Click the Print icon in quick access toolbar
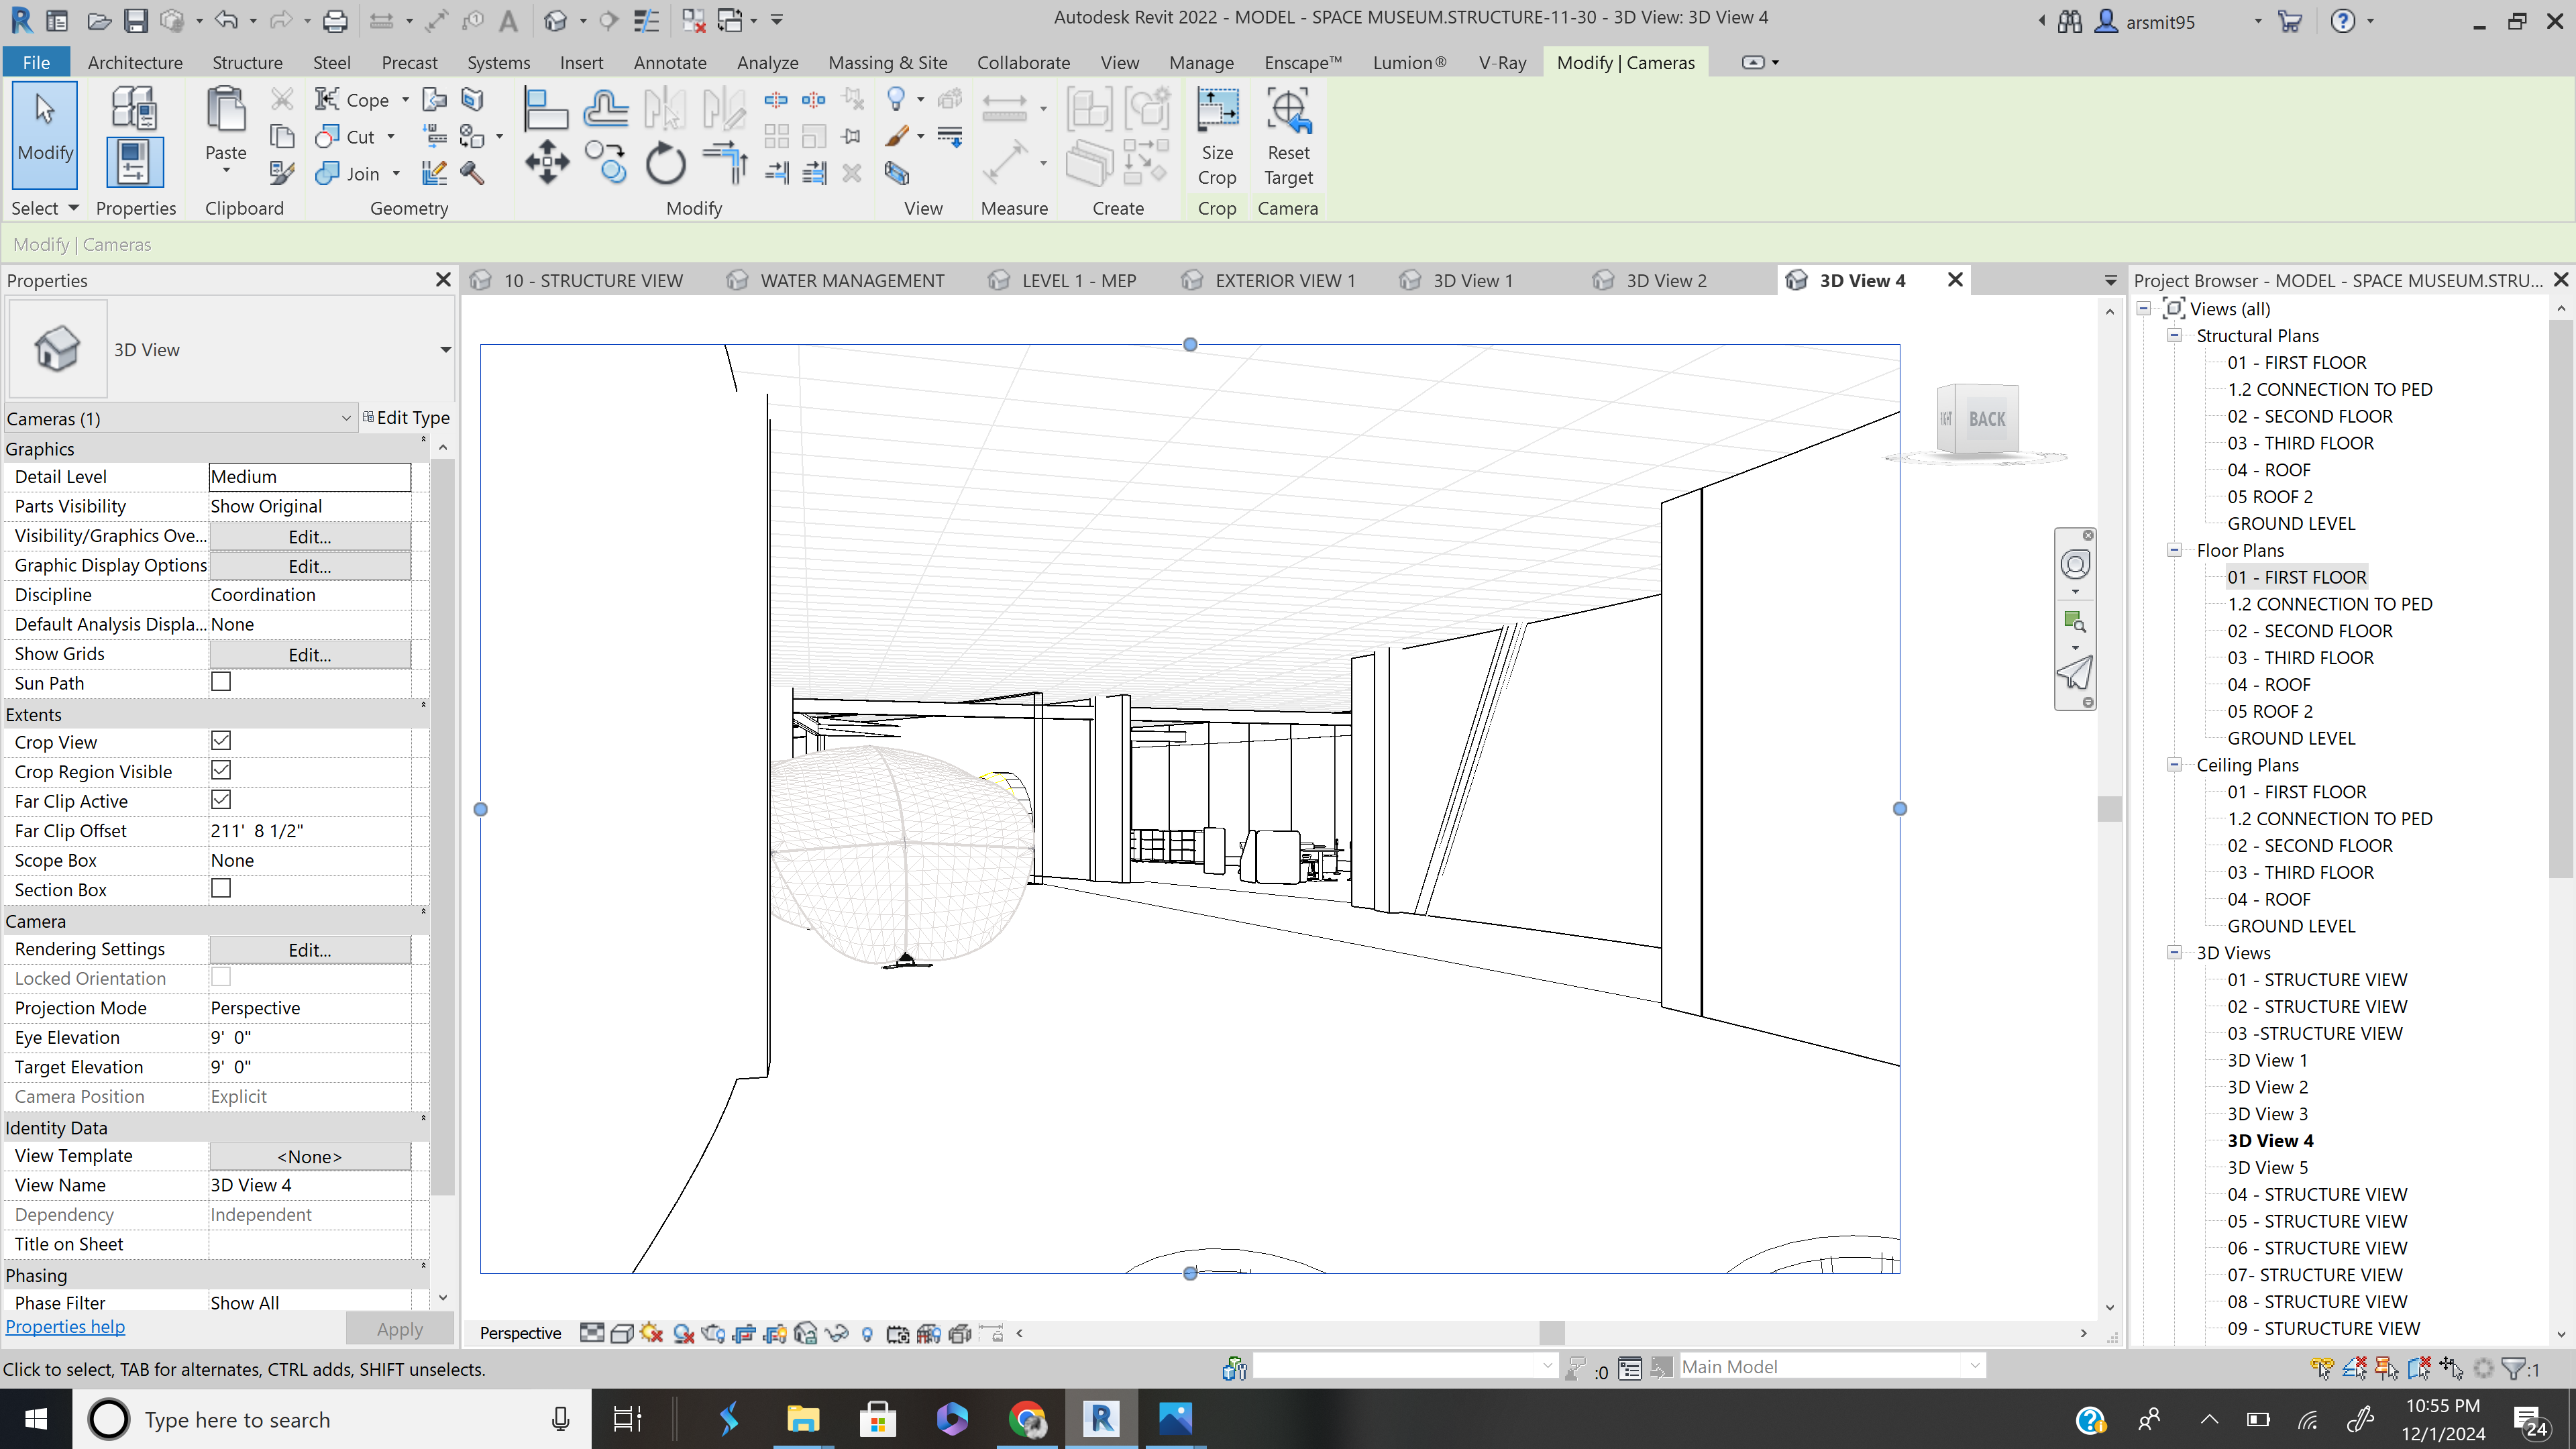 (335, 20)
